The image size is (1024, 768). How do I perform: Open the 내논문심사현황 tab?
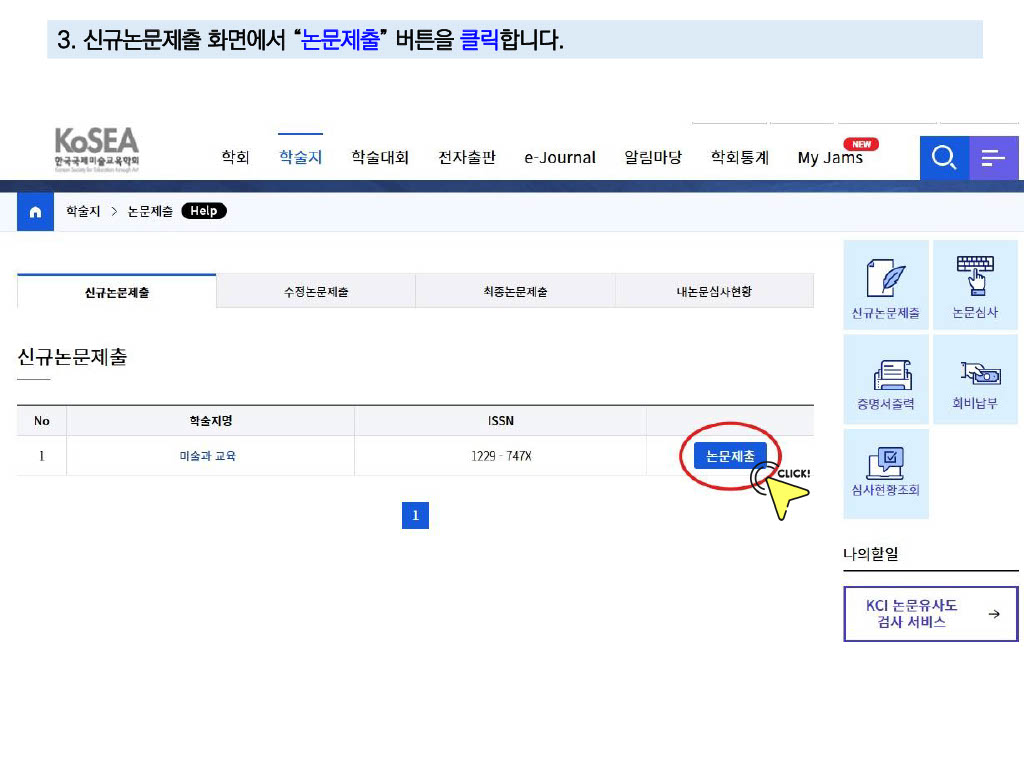714,292
